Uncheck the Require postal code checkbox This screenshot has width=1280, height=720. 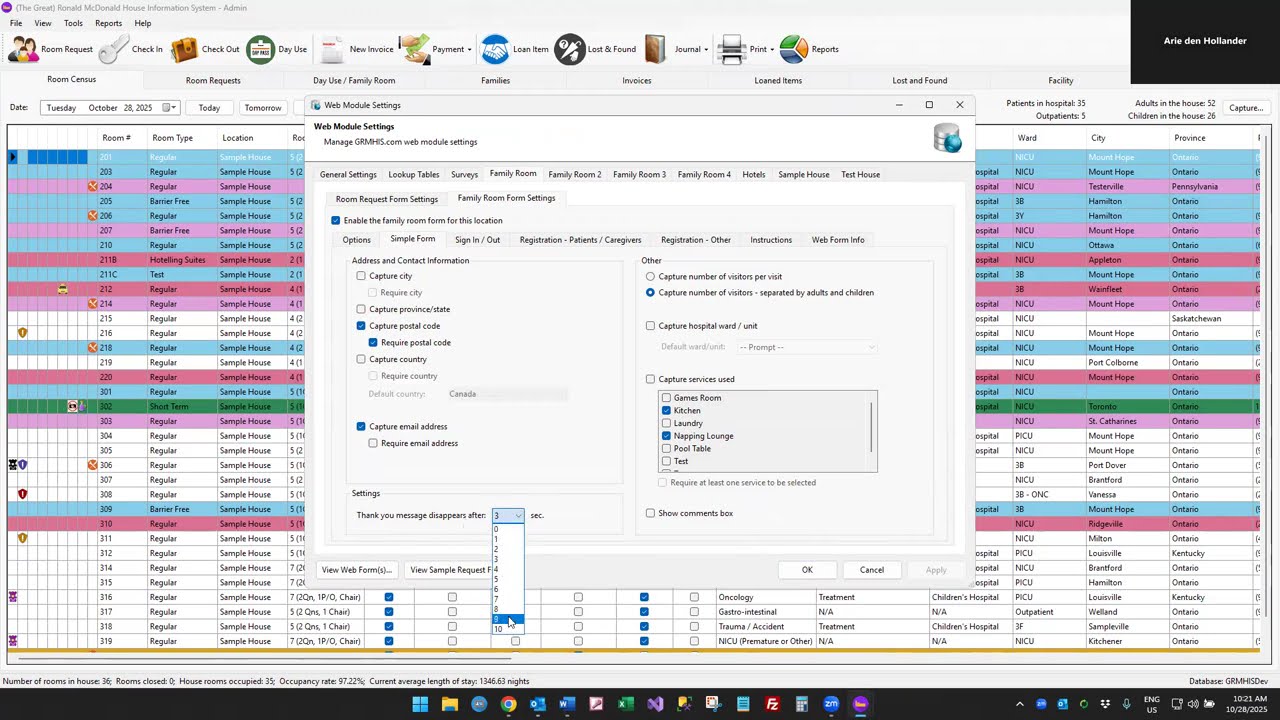373,342
